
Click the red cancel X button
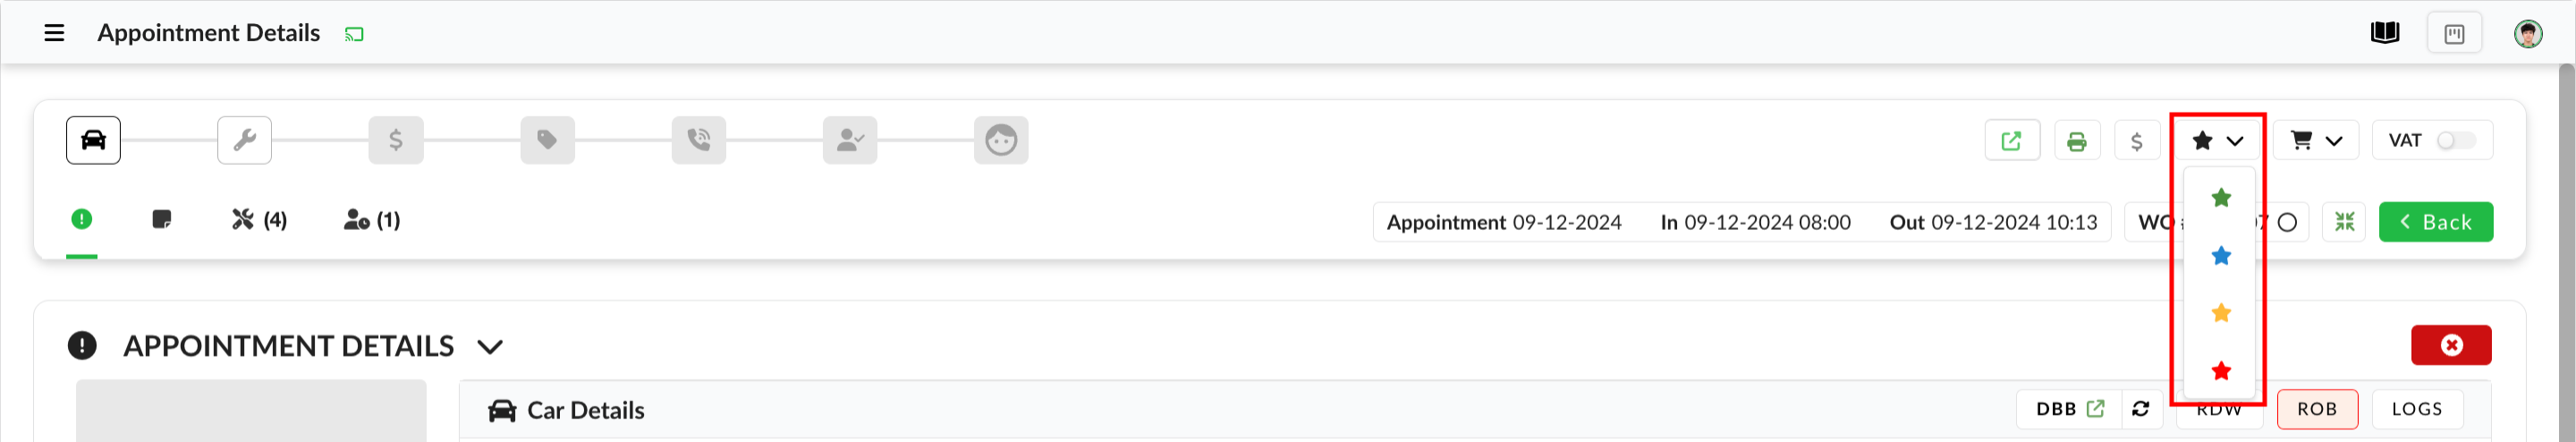click(2450, 345)
